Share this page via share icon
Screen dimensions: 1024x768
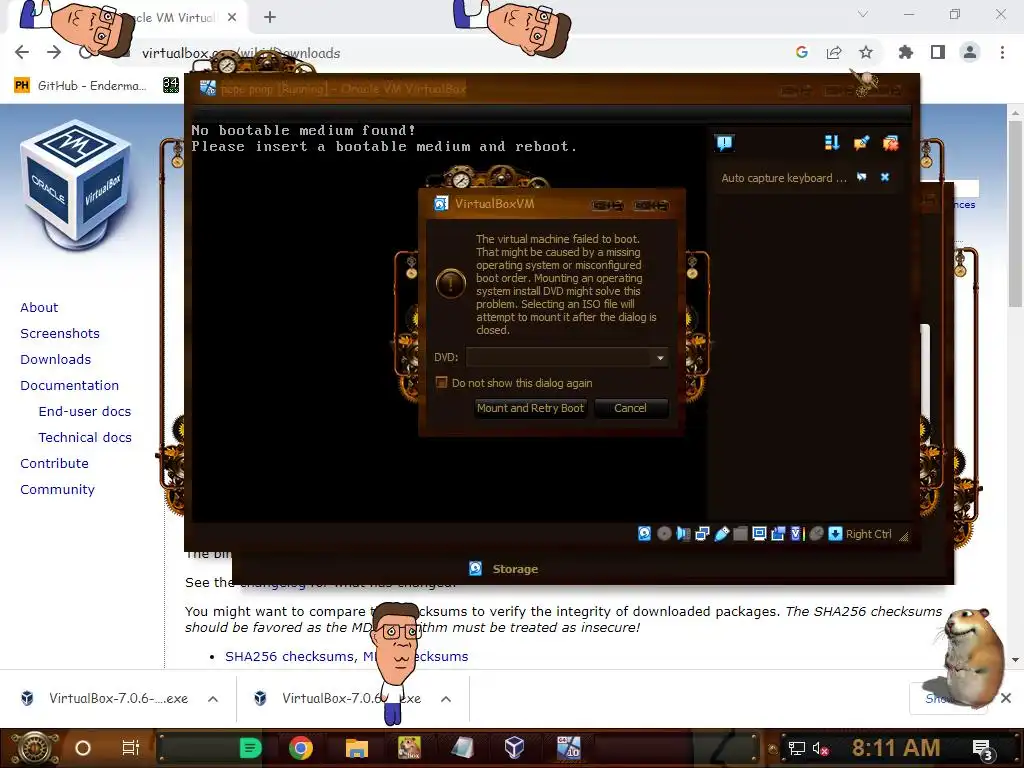(834, 52)
